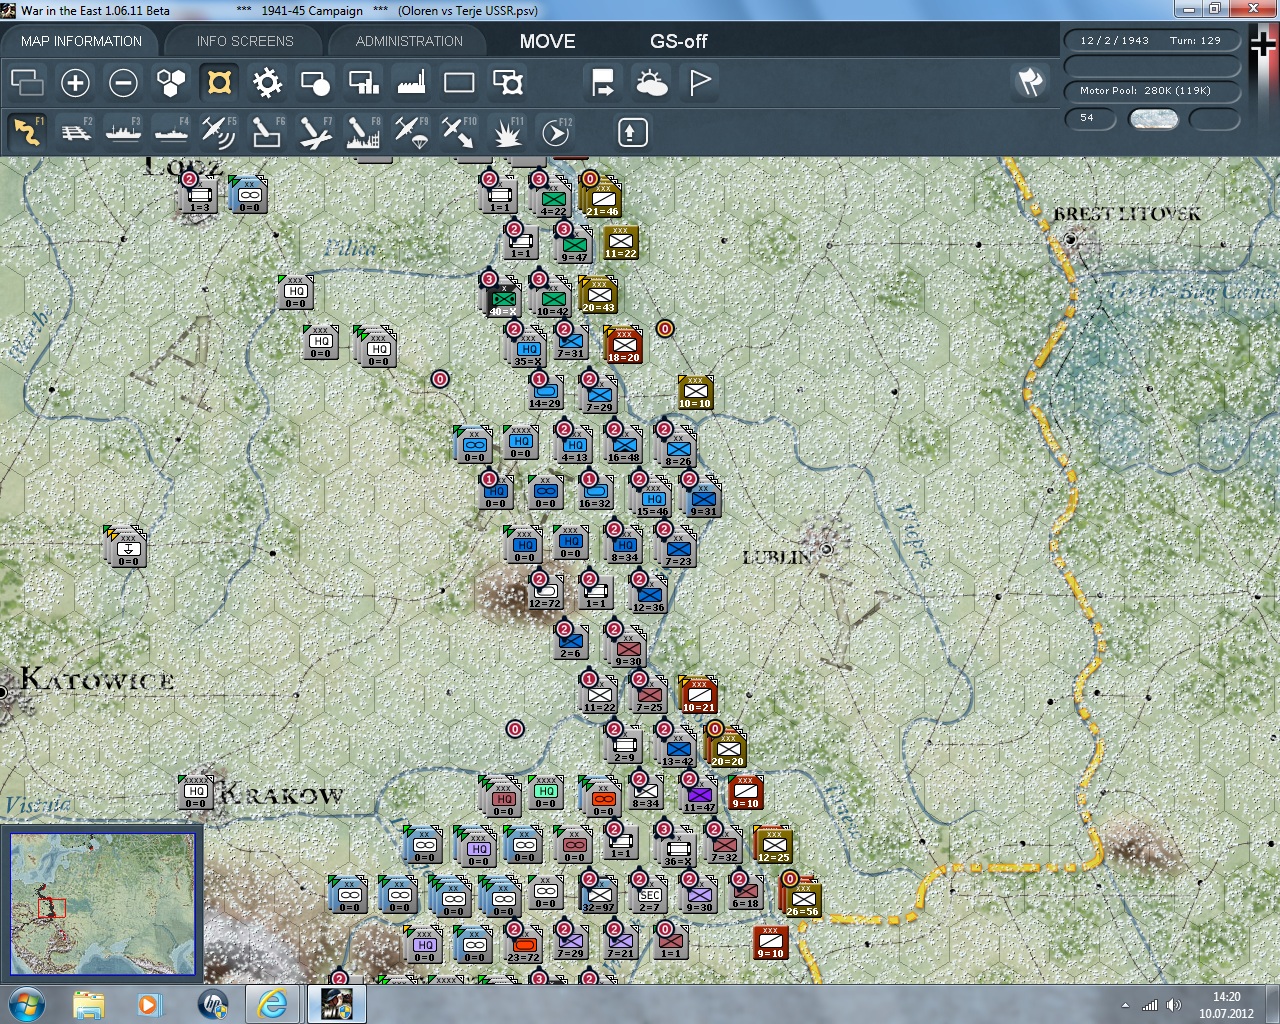Select the purple 11=47 unit

[x=699, y=796]
